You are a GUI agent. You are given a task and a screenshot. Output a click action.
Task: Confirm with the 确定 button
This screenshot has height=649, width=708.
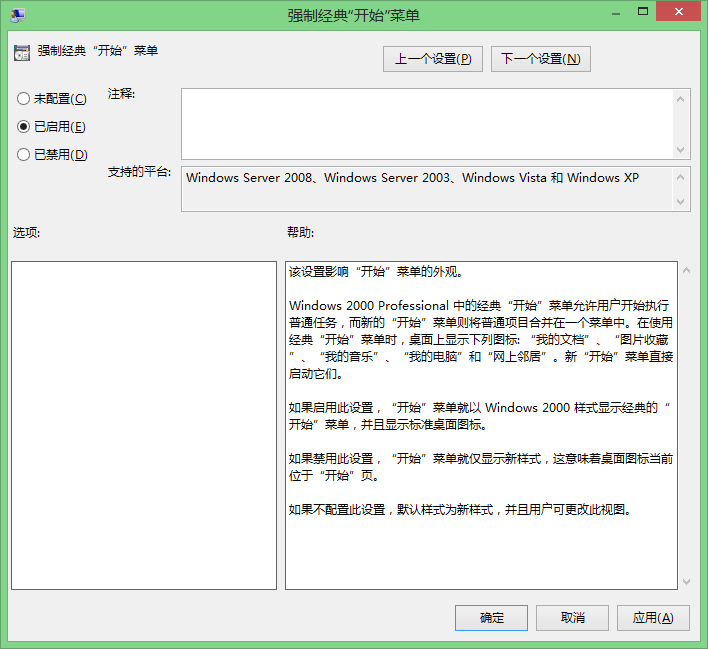491,618
